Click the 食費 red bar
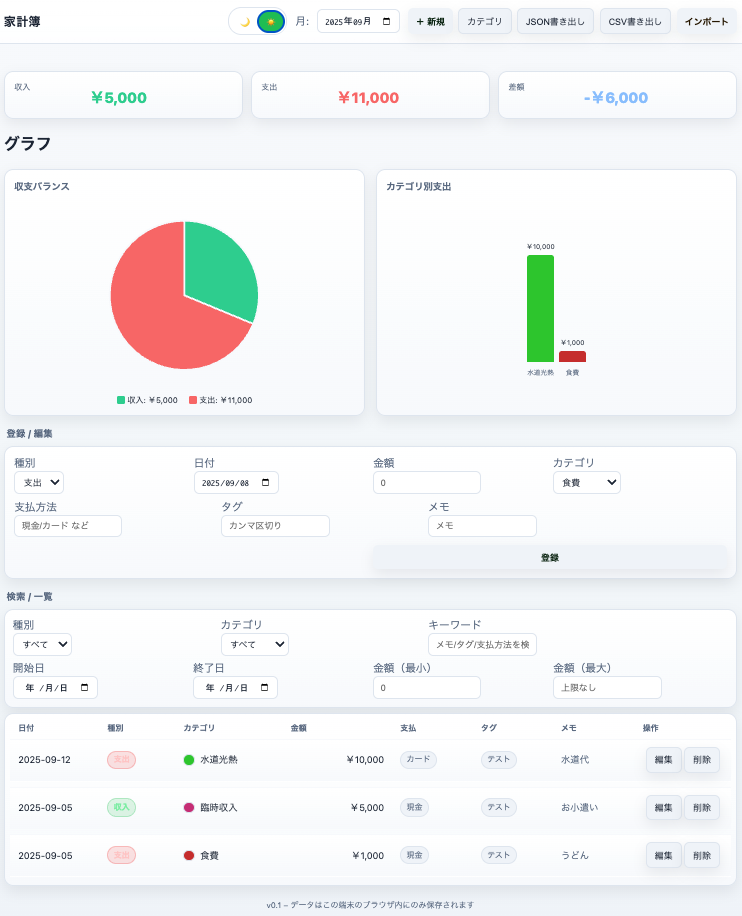The height and width of the screenshot is (916, 742). pos(573,356)
